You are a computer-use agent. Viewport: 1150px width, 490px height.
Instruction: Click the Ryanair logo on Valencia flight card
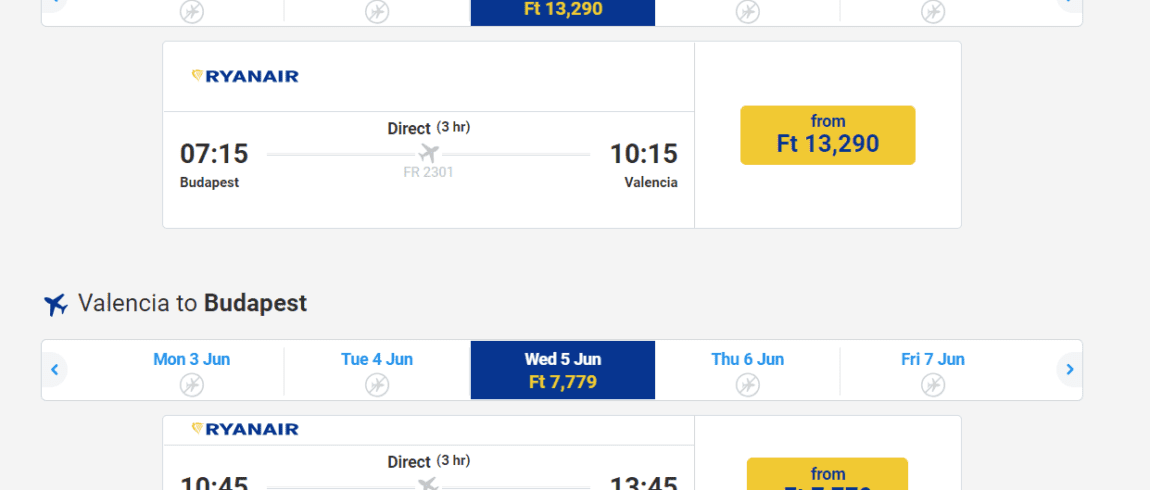tap(245, 429)
